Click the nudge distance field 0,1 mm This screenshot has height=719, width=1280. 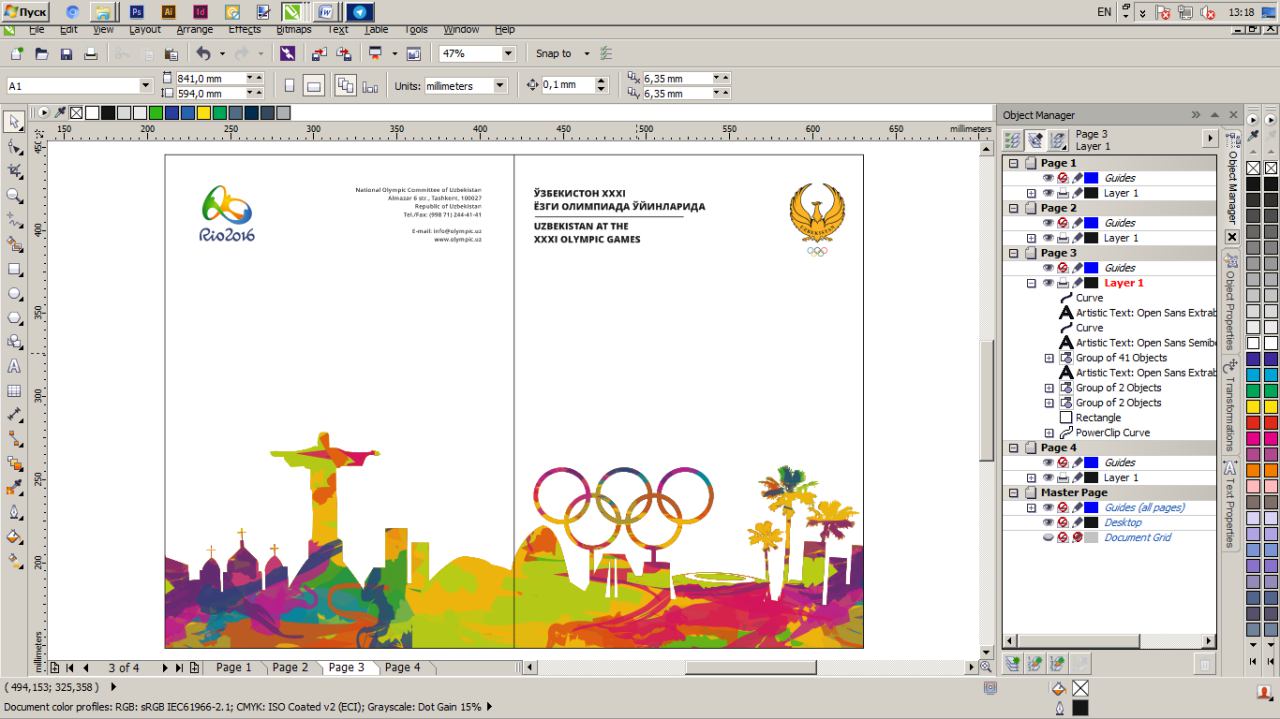pyautogui.click(x=568, y=86)
